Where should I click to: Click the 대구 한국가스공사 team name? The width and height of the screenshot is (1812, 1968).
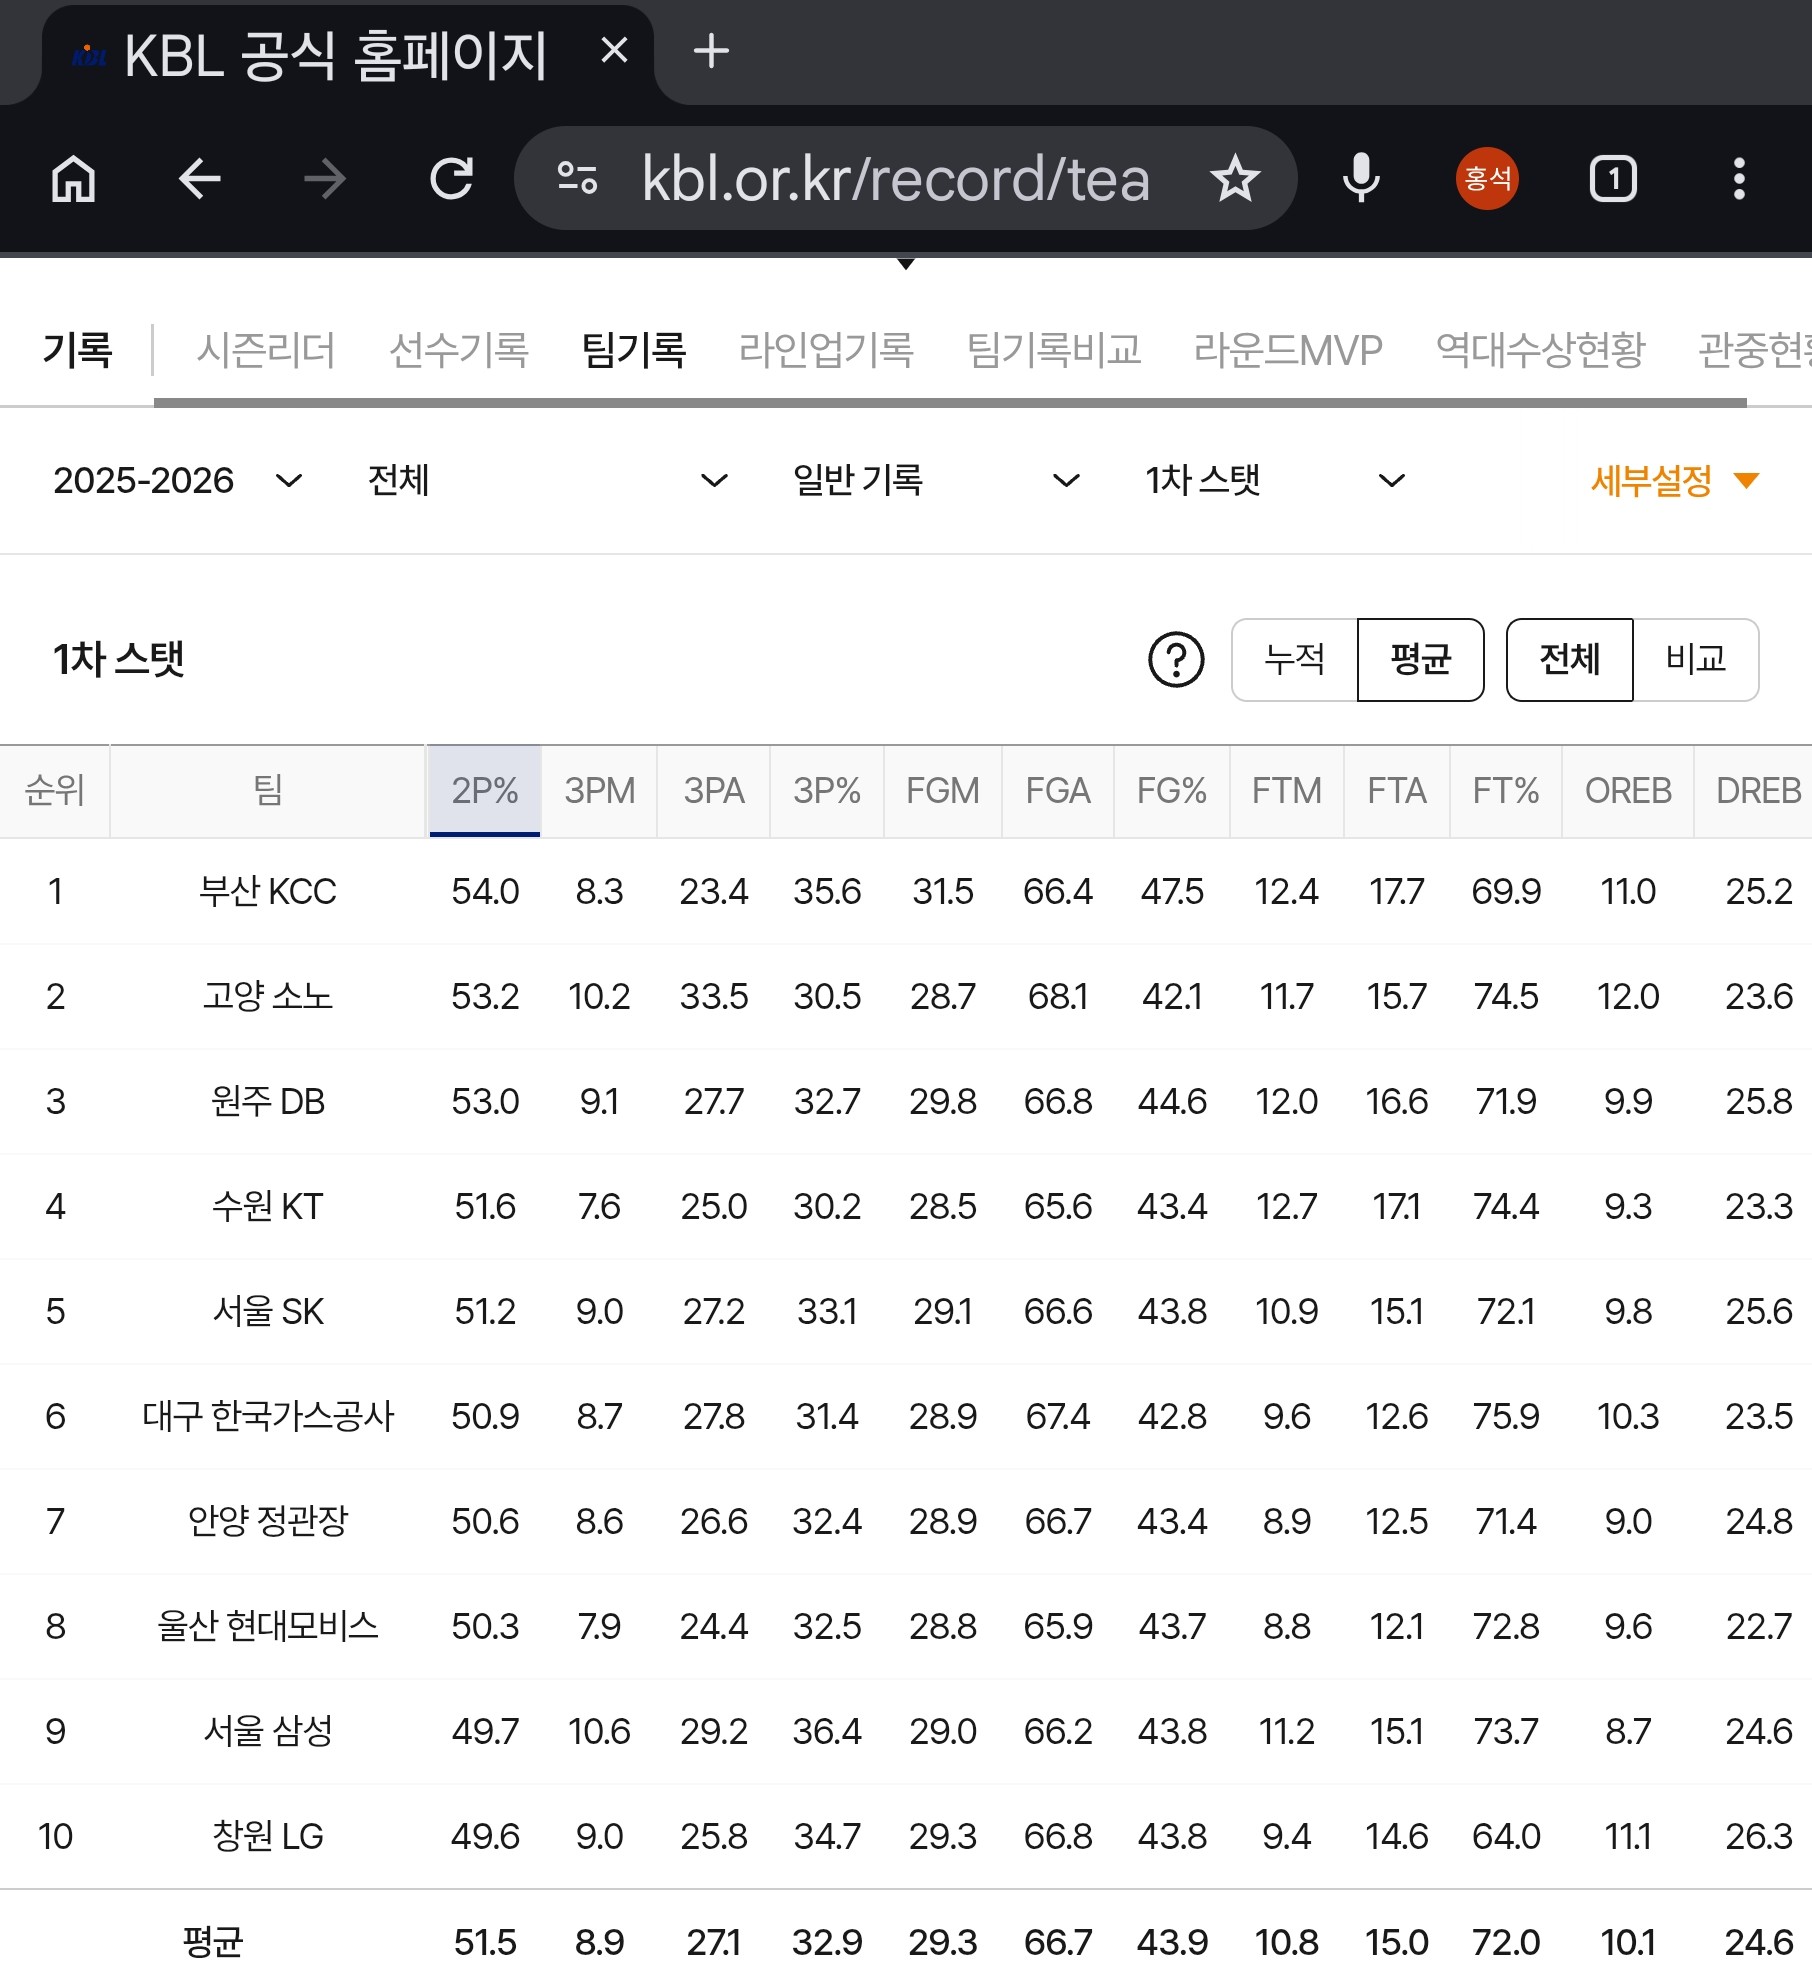tap(268, 1416)
